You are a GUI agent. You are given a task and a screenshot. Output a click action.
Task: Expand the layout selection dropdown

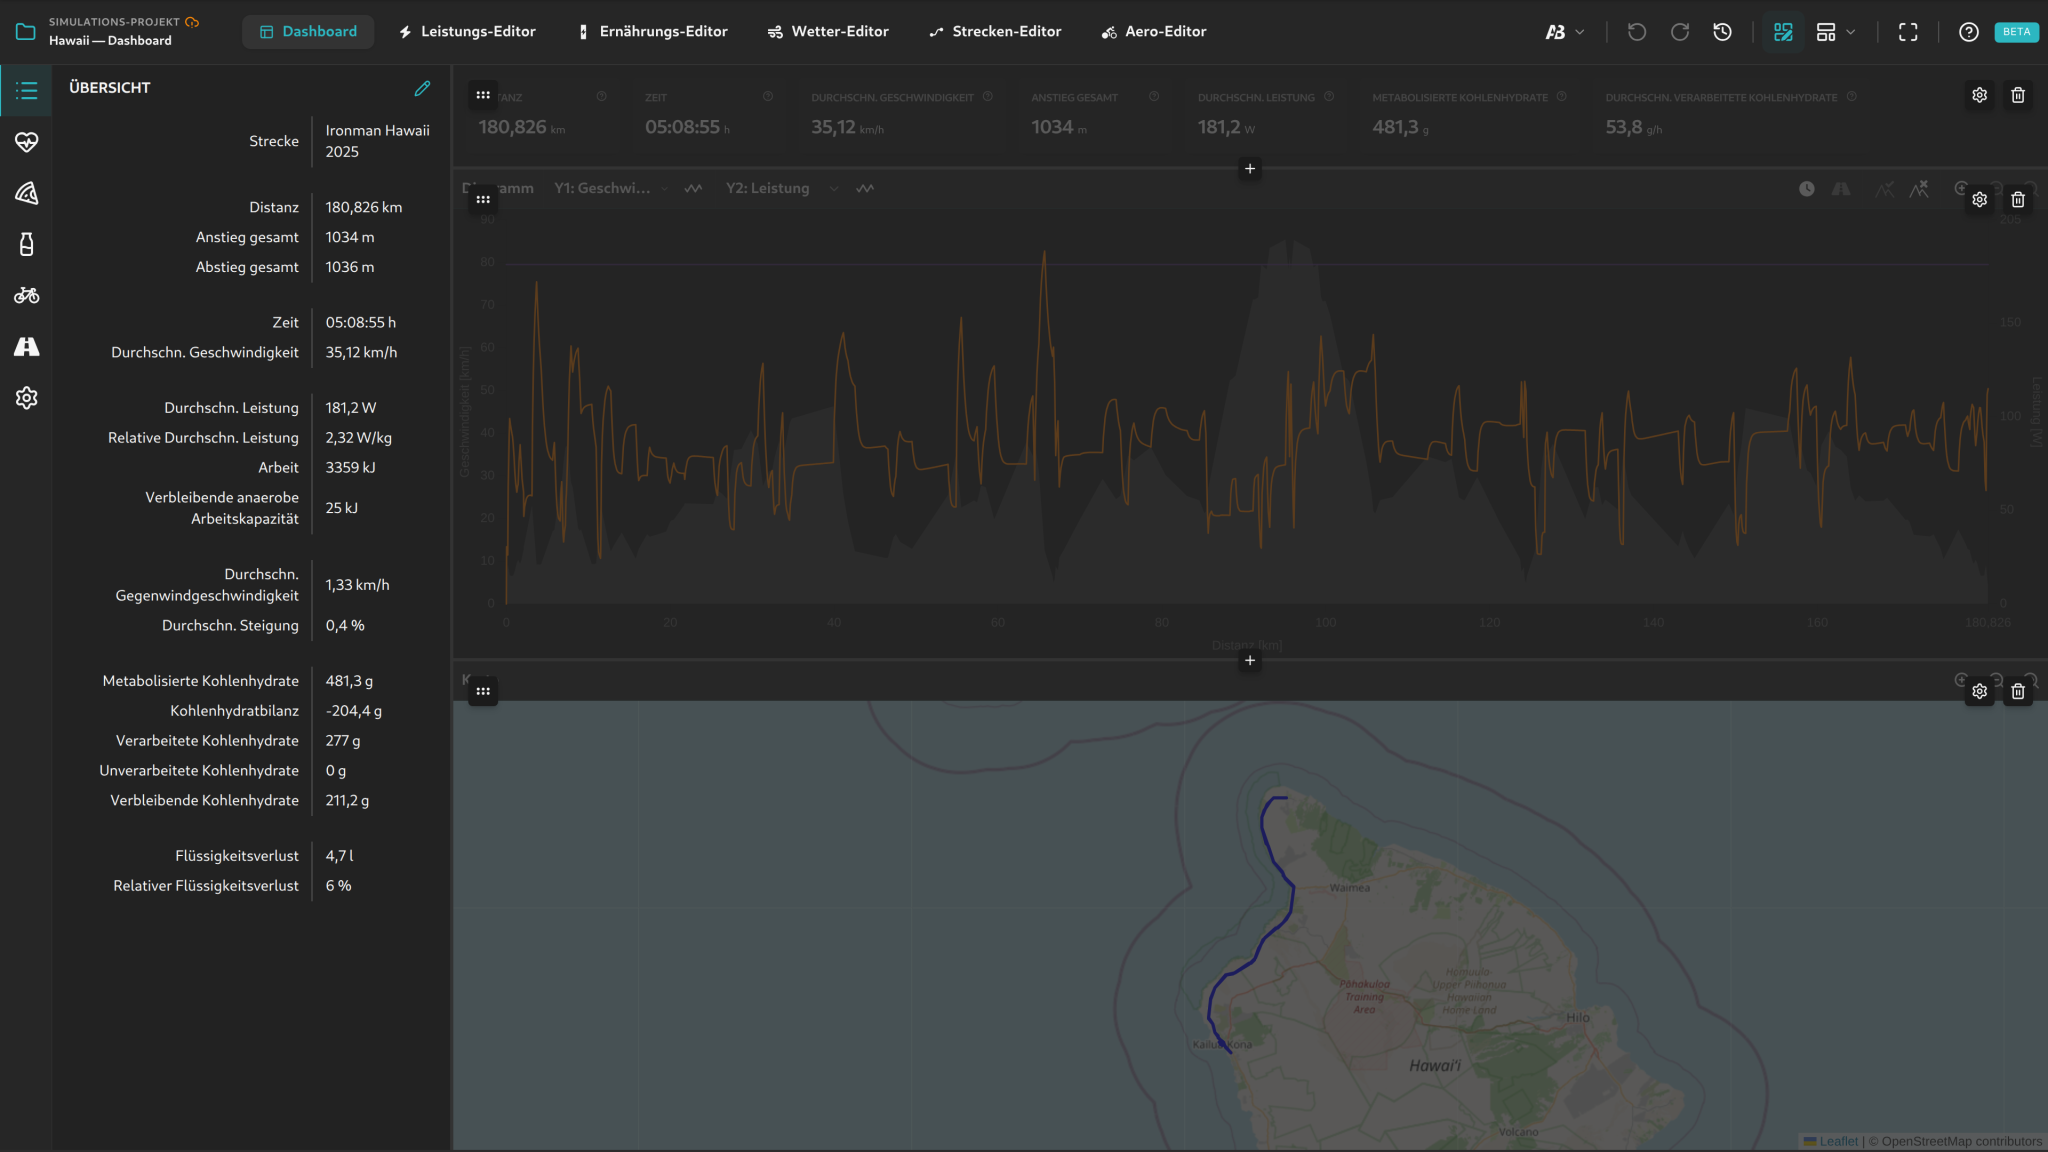click(x=1835, y=32)
